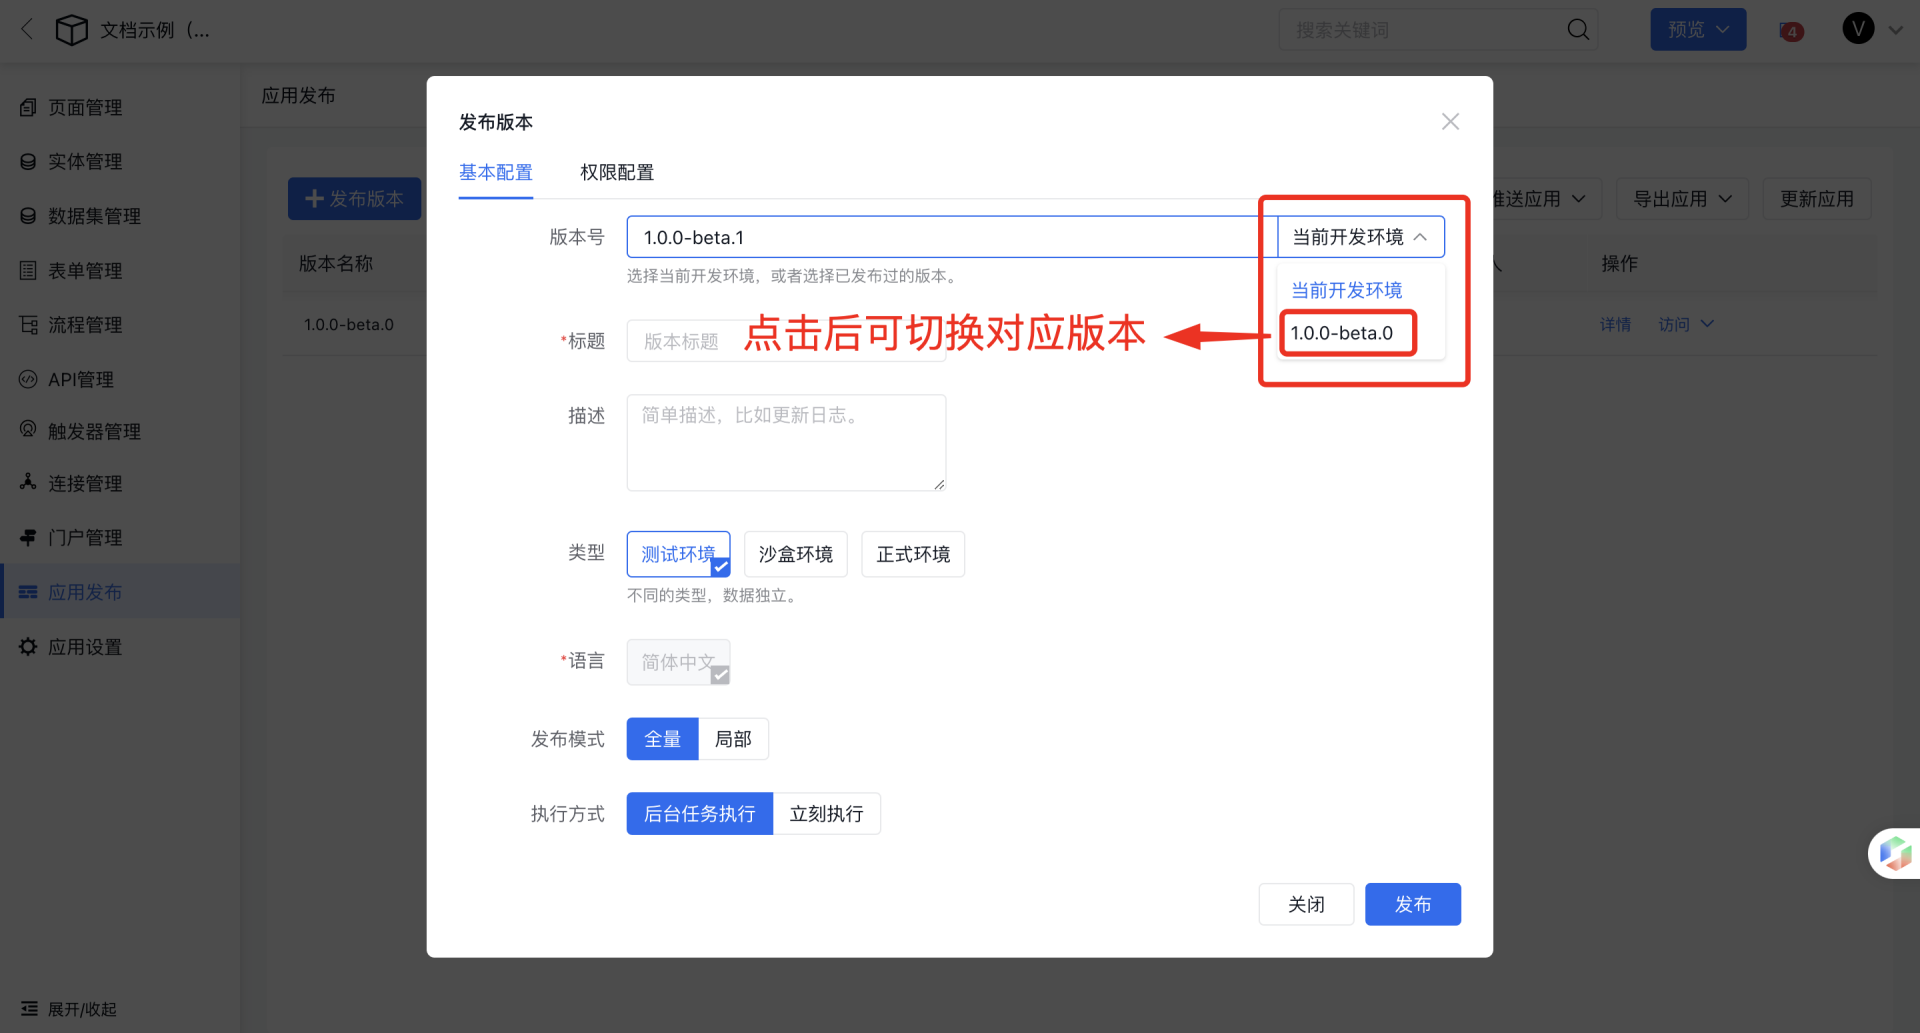
Task: Select the 正式环境 type option
Action: tap(912, 554)
